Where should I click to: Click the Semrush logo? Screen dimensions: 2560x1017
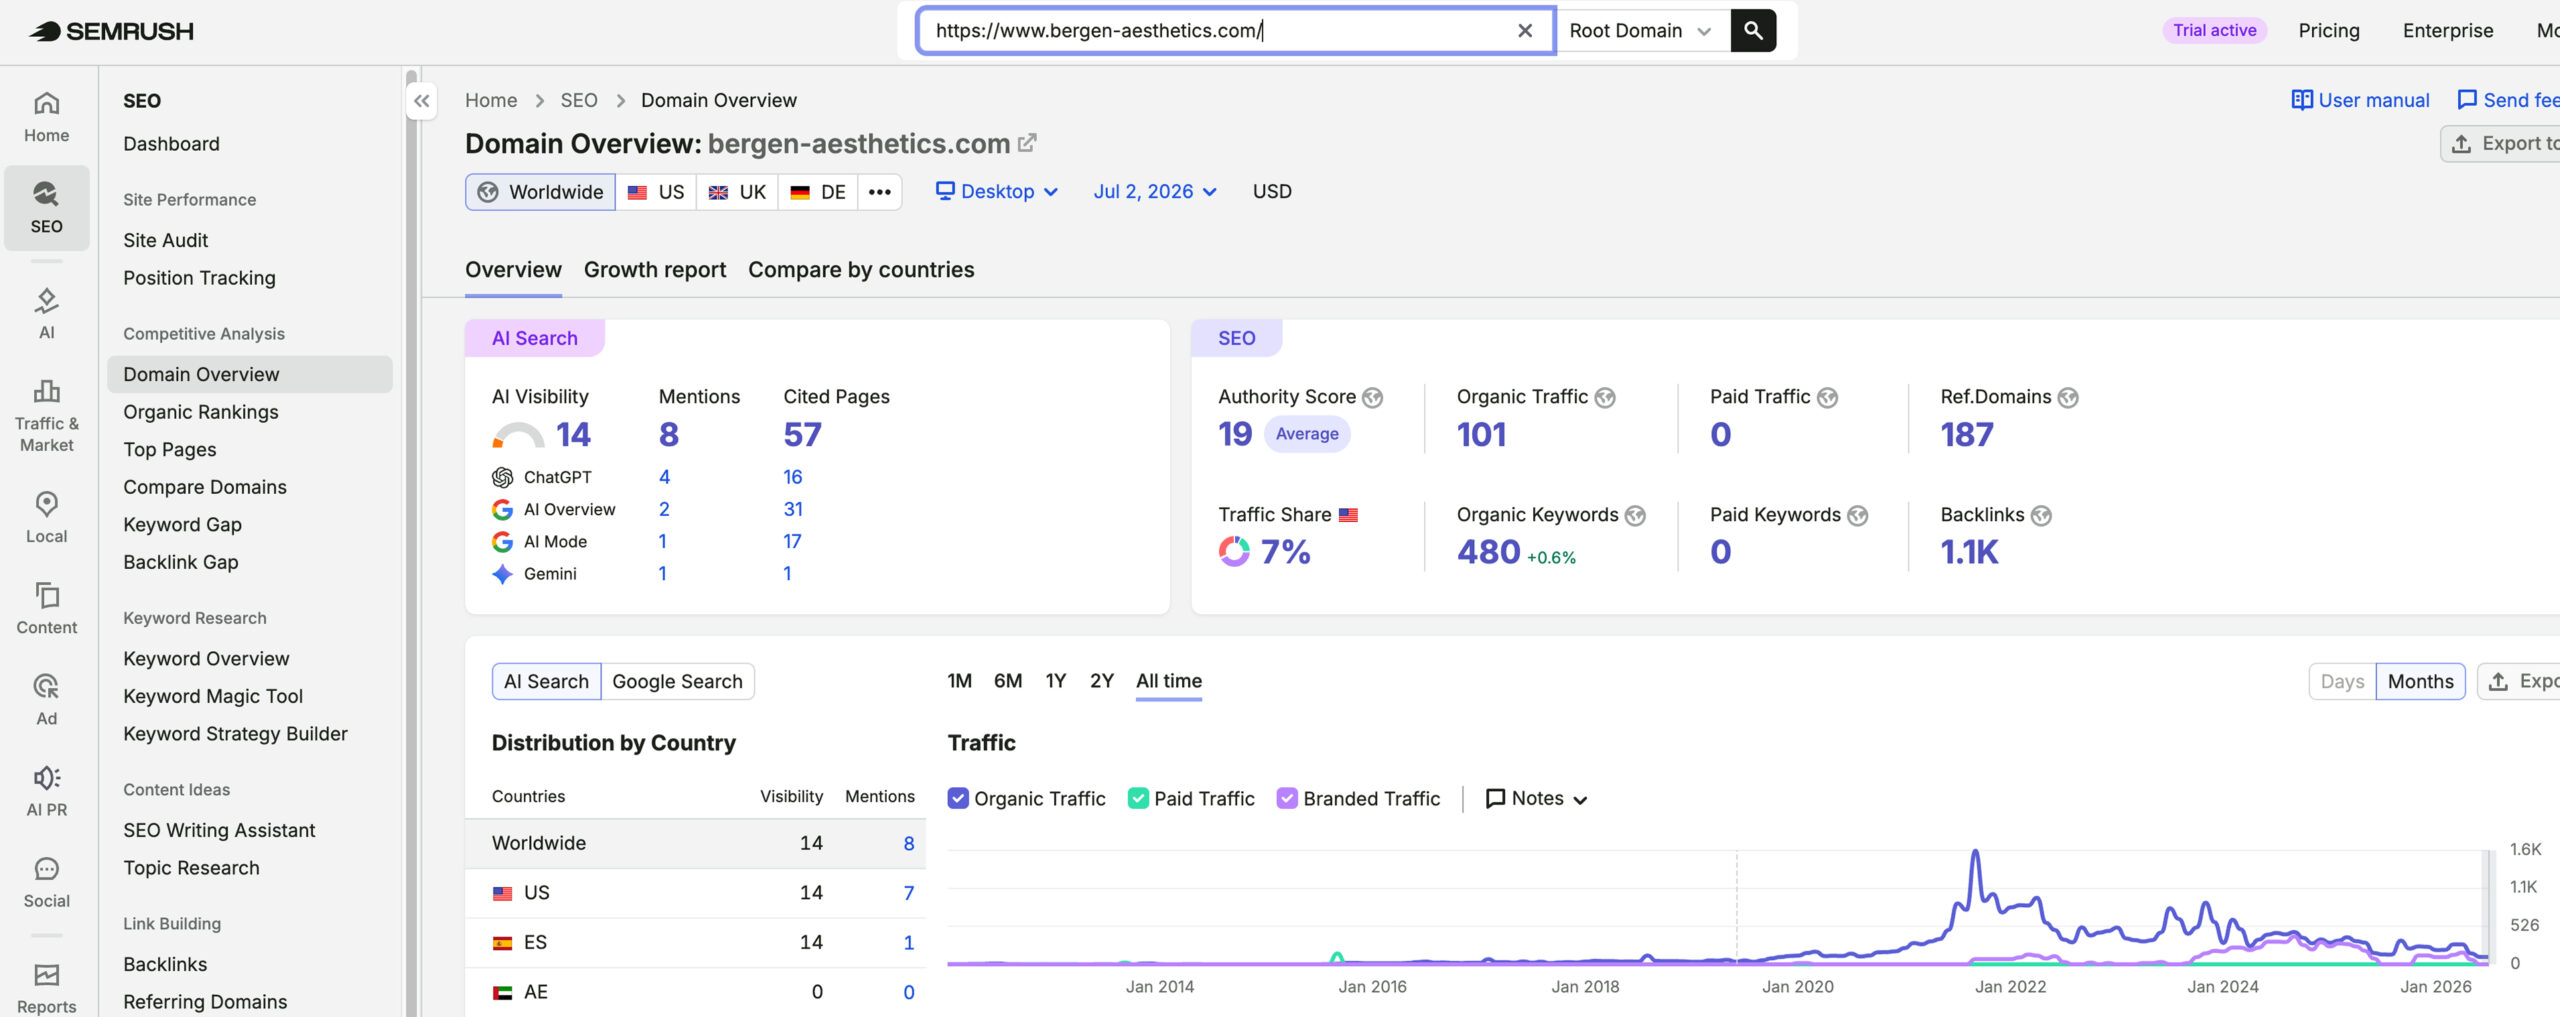pyautogui.click(x=111, y=31)
